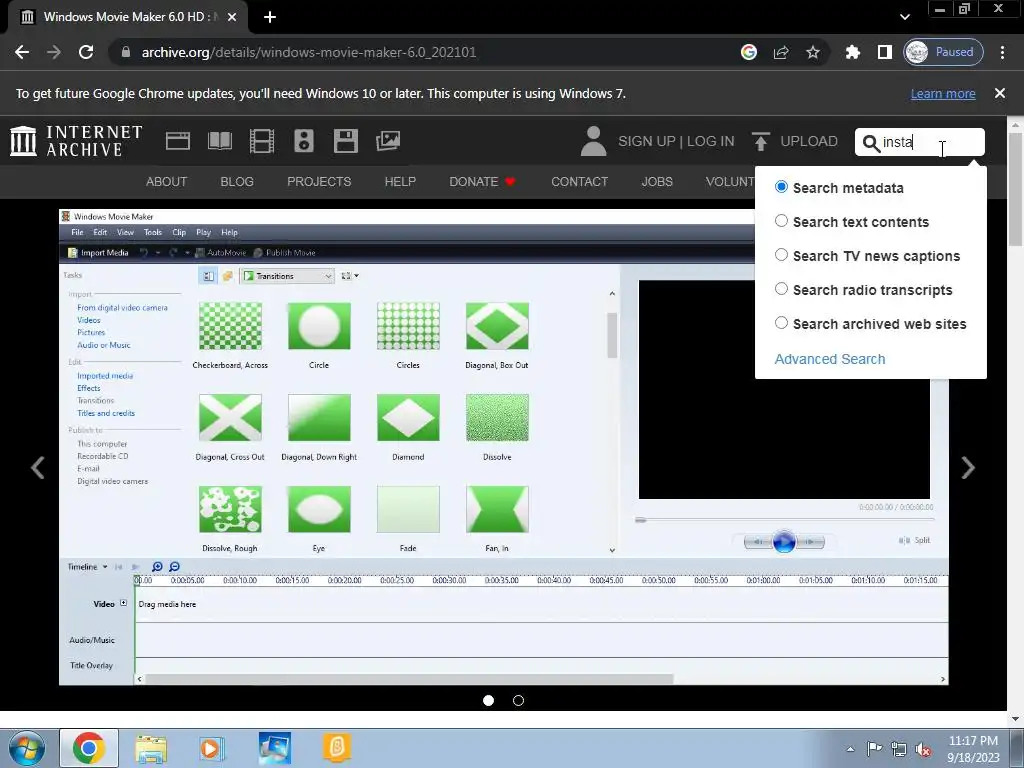Open Chrome tab search dropdown
Image resolution: width=1024 pixels, height=768 pixels.
[x=904, y=17]
